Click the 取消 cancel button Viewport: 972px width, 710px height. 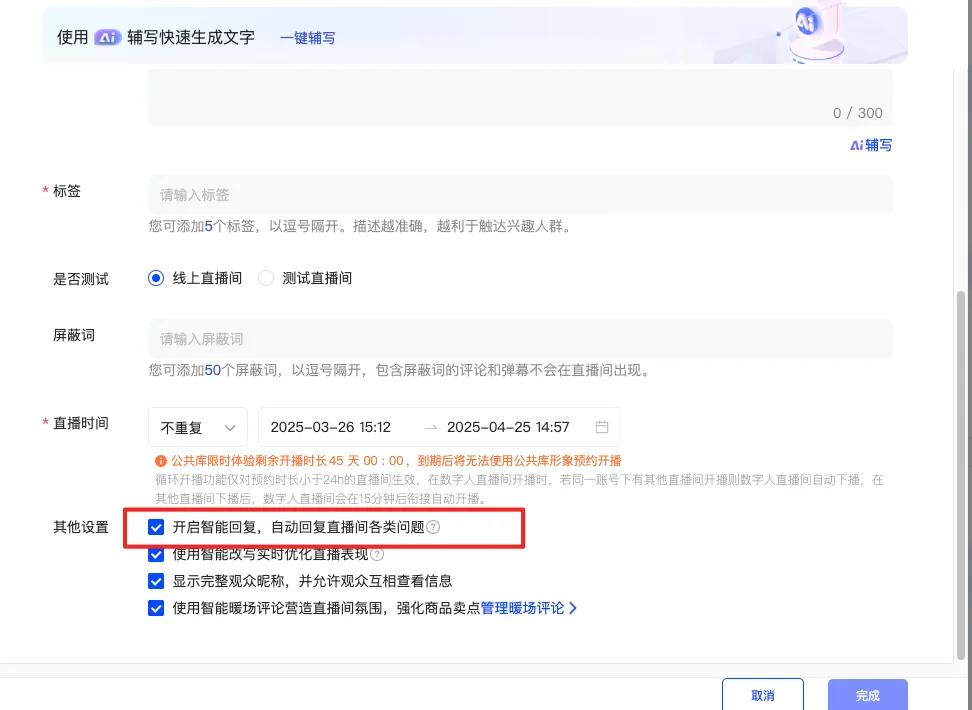762,697
